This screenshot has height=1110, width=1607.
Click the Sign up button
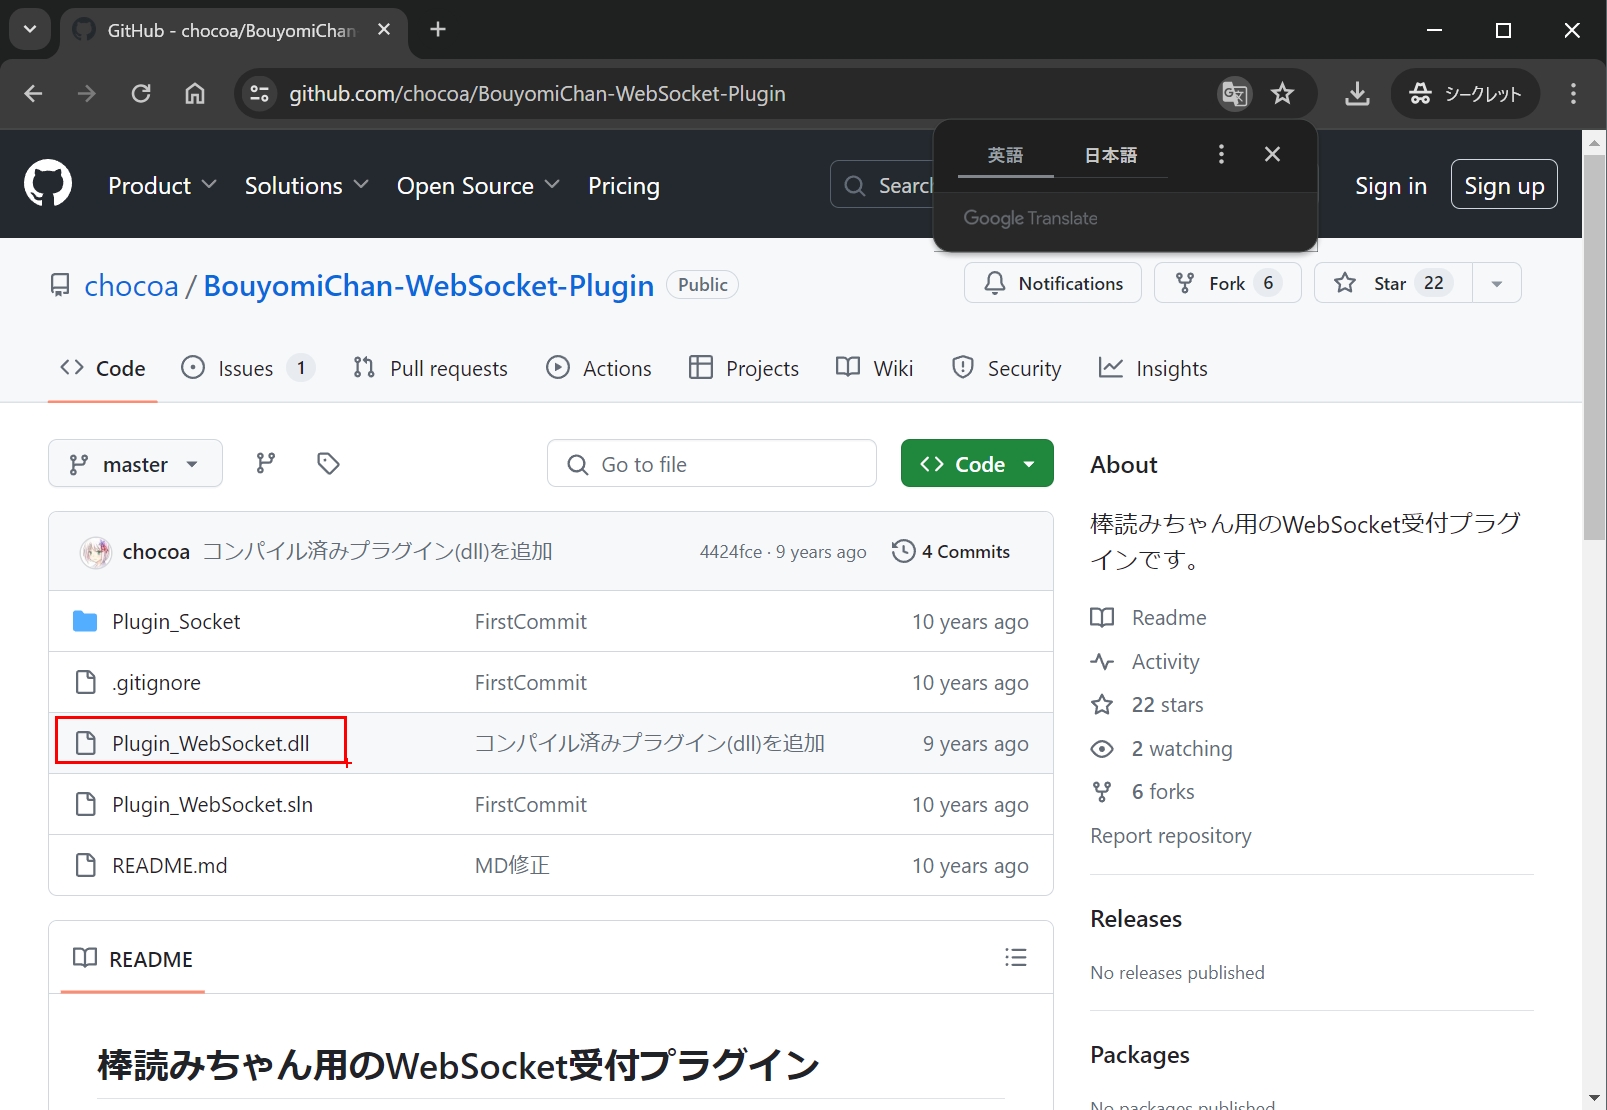pyautogui.click(x=1504, y=185)
